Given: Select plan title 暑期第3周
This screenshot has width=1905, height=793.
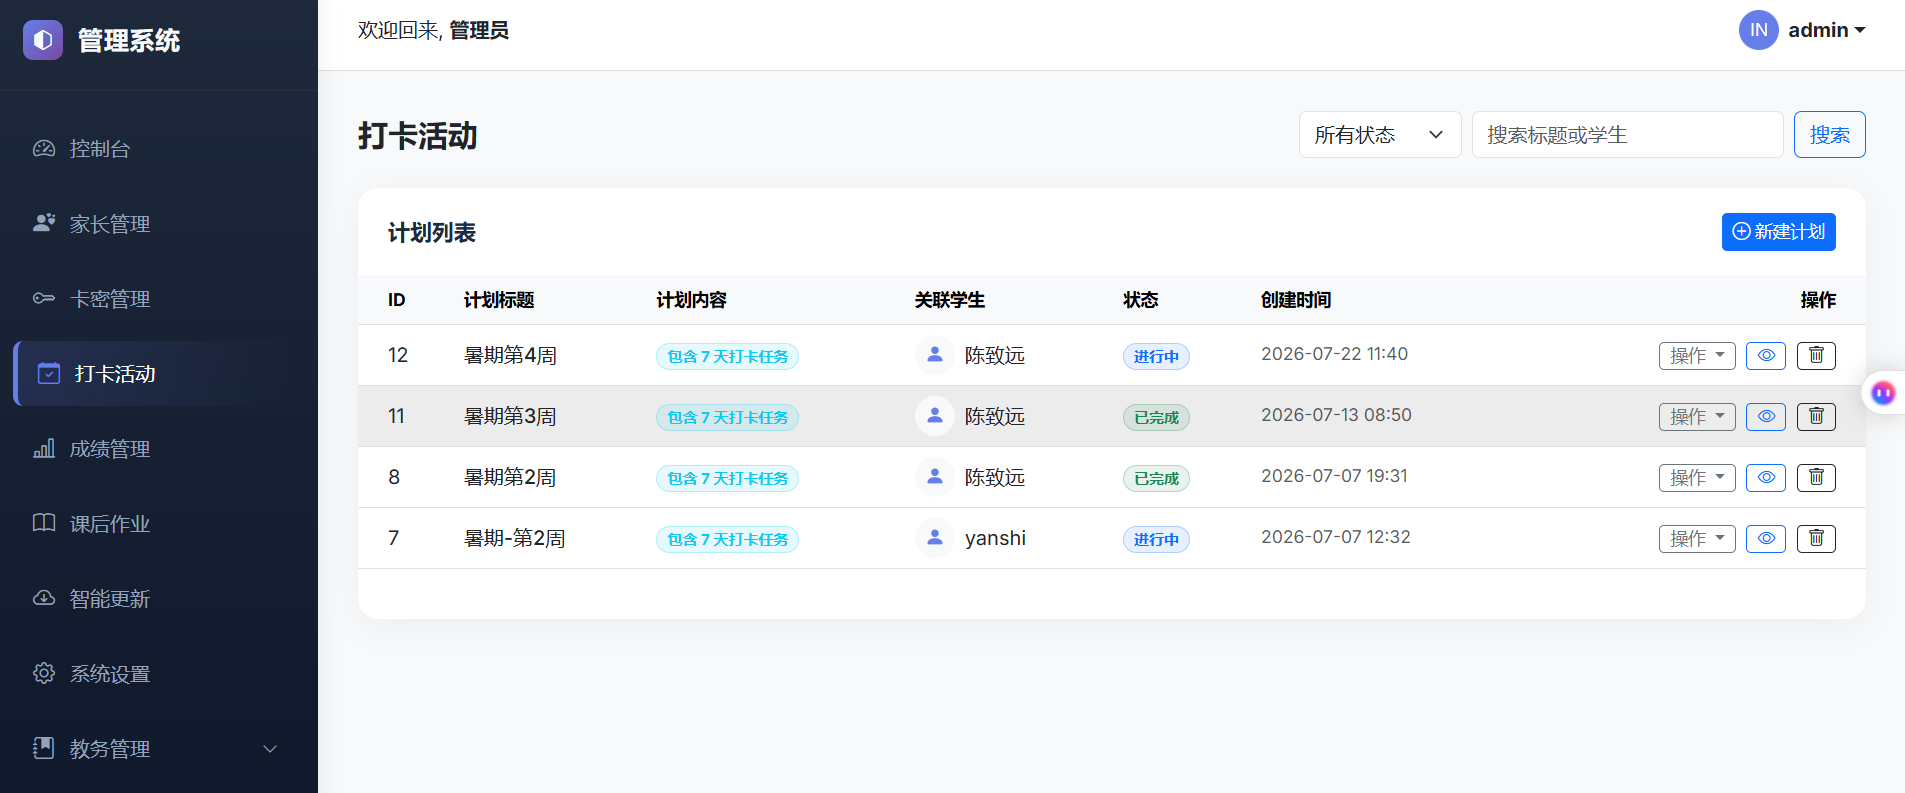Looking at the screenshot, I should click(510, 417).
